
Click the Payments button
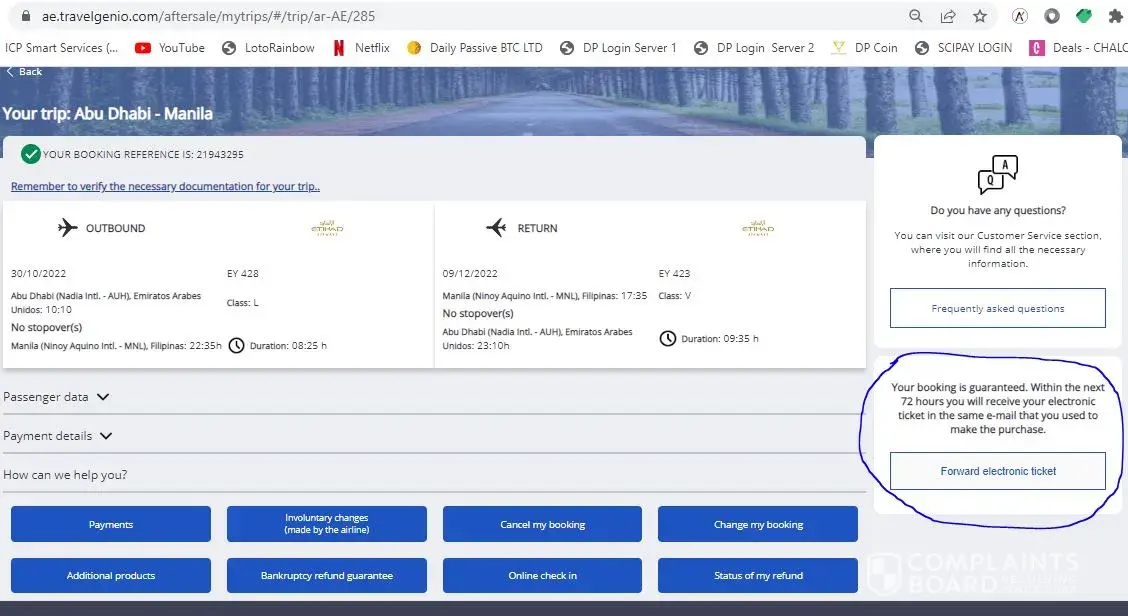tap(110, 524)
